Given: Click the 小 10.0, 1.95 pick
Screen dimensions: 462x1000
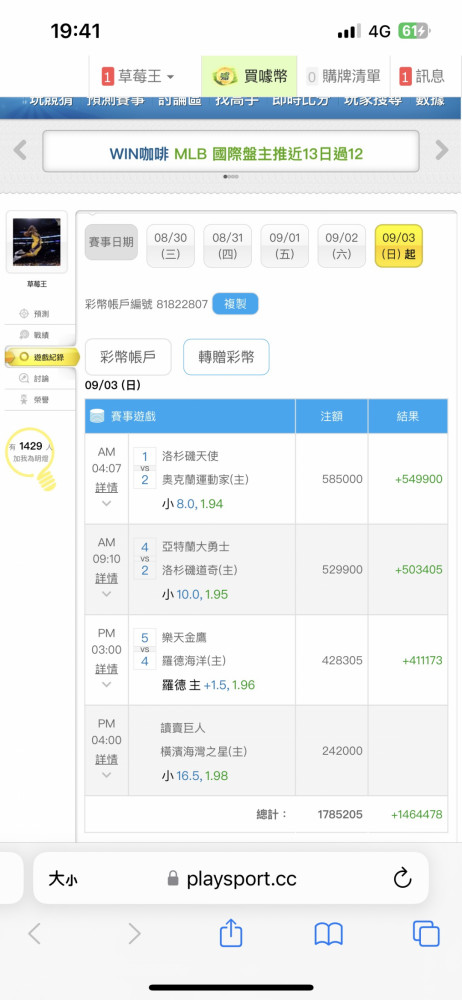Looking at the screenshot, I should (x=195, y=594).
